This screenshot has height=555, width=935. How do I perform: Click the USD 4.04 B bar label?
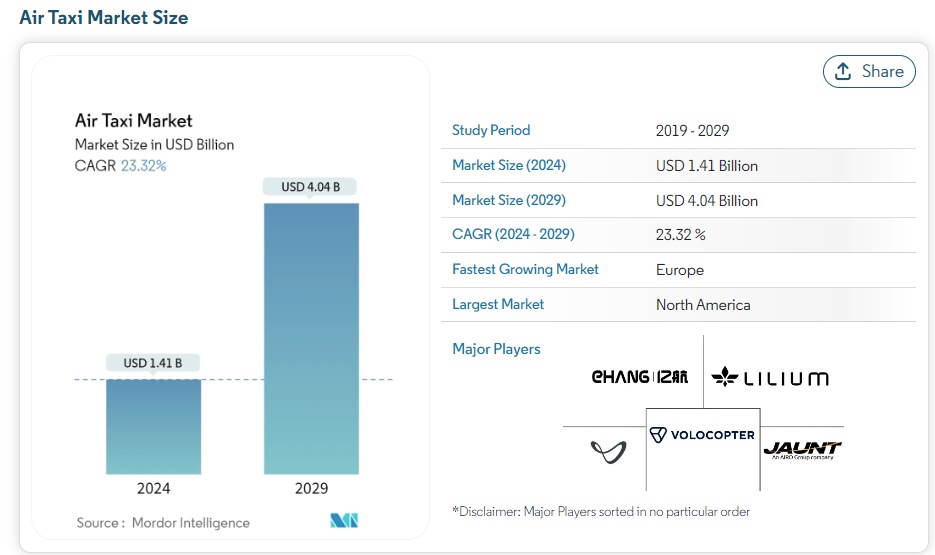pos(310,187)
